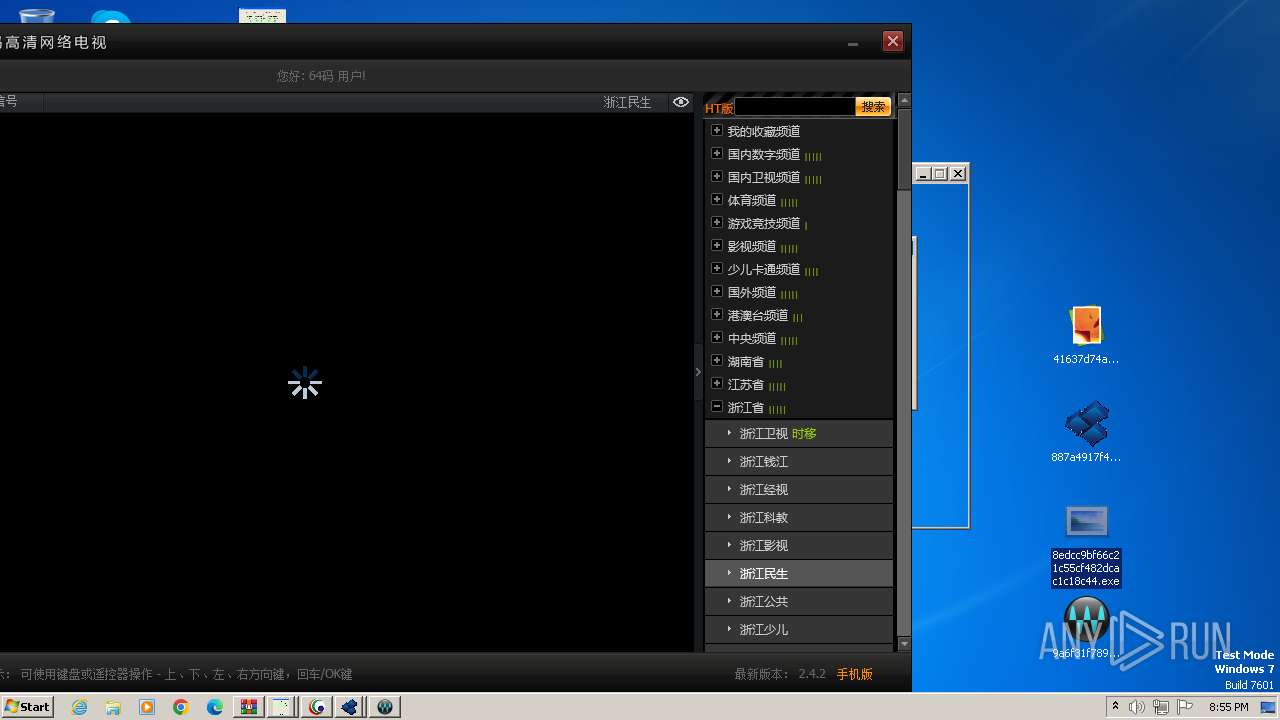Screen dimensions: 1280x720
Task: Expand the 国外频道 group
Action: click(717, 292)
